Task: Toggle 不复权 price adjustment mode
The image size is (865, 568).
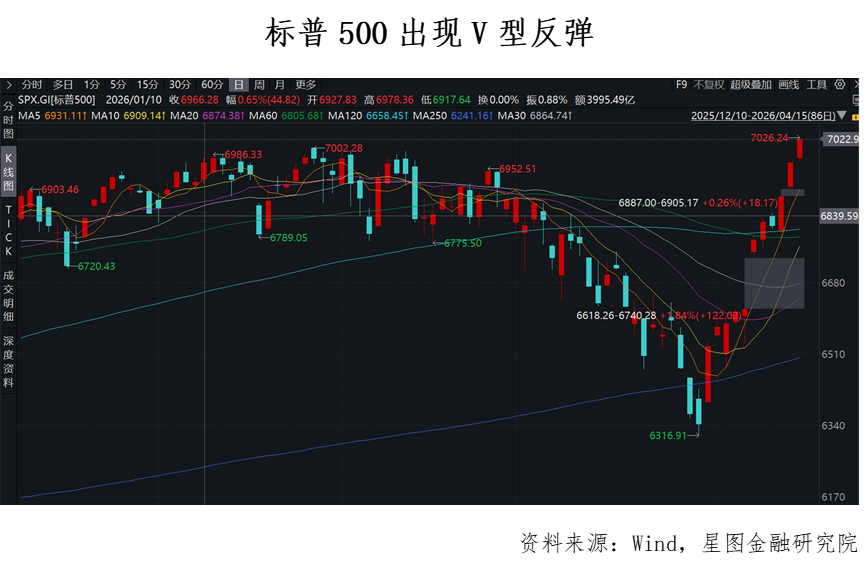Action: 709,84
